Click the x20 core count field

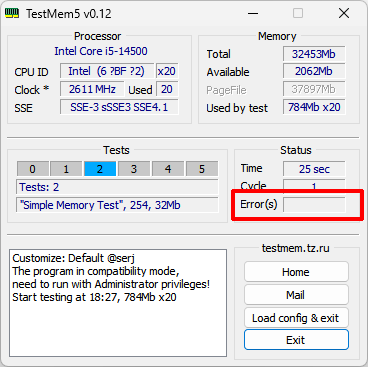tap(167, 71)
